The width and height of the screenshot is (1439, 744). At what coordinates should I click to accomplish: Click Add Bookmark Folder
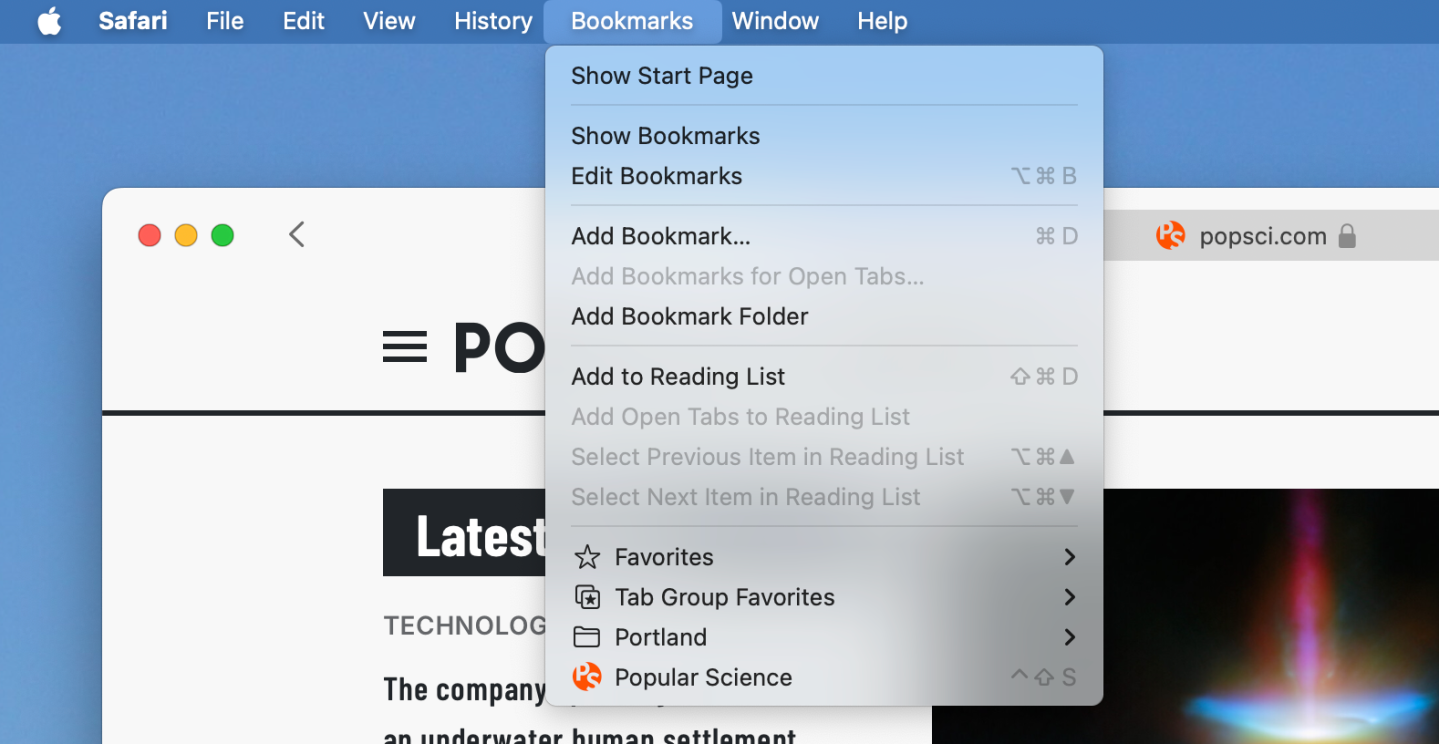pos(689,317)
